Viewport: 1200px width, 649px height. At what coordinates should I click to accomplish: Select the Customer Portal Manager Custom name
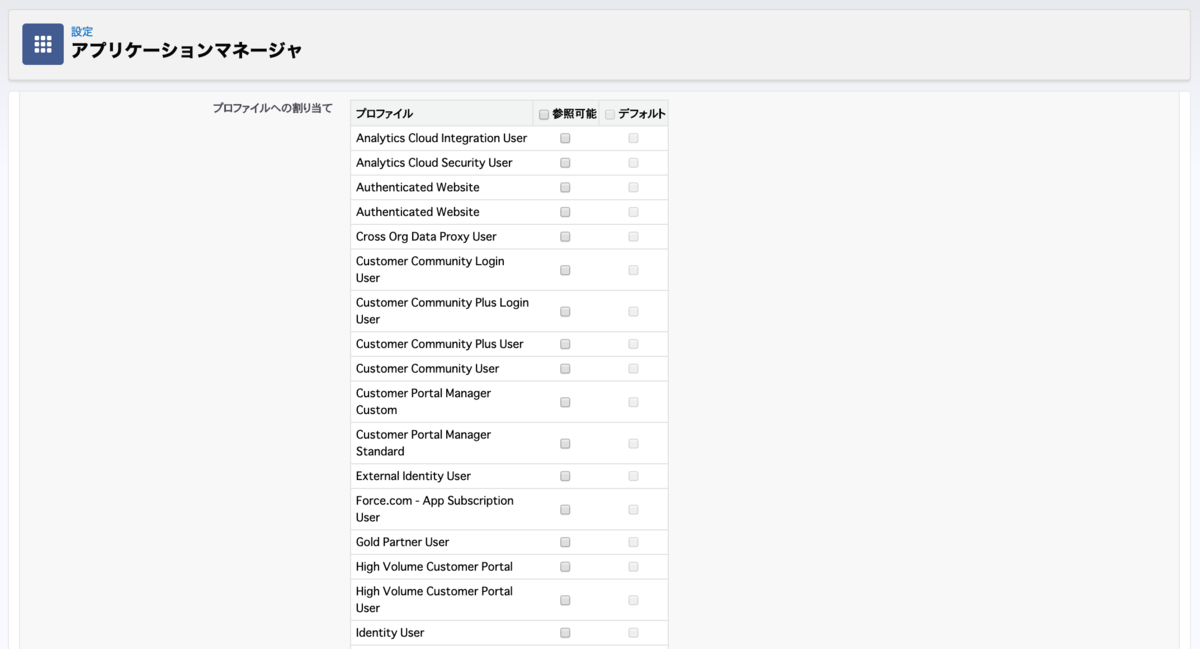[x=423, y=402]
